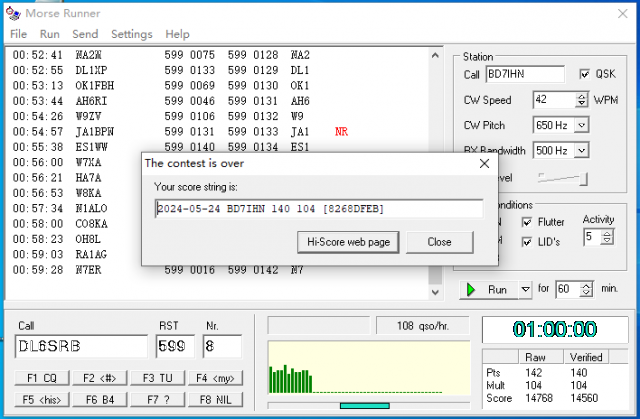
Task: Click the F2 <#> button
Action: (100, 378)
